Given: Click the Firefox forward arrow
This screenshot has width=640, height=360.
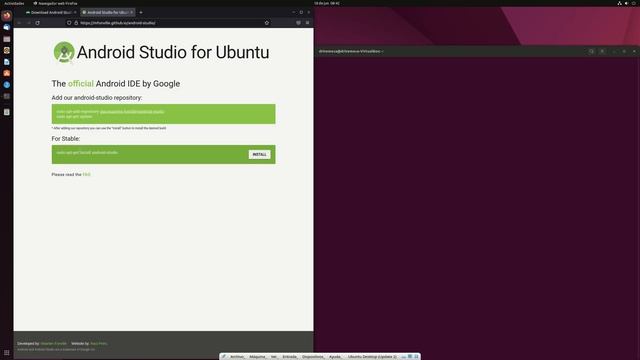Looking at the screenshot, I should [29, 23].
